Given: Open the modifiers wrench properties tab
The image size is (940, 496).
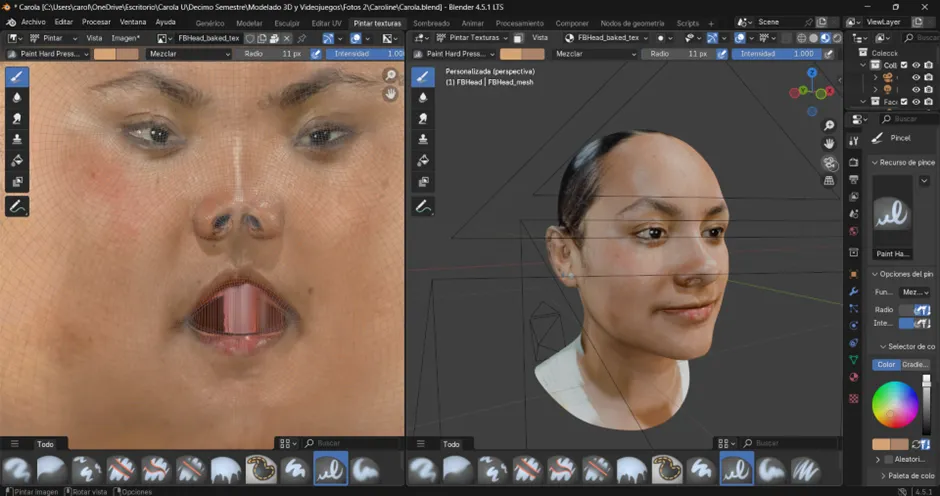Looking at the screenshot, I should click(x=853, y=291).
